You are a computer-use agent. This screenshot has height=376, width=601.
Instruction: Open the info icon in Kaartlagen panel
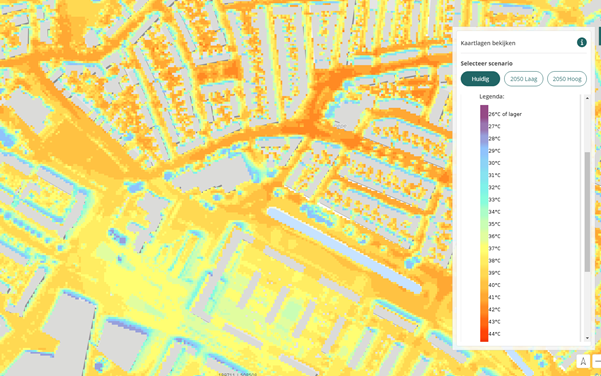pos(581,43)
